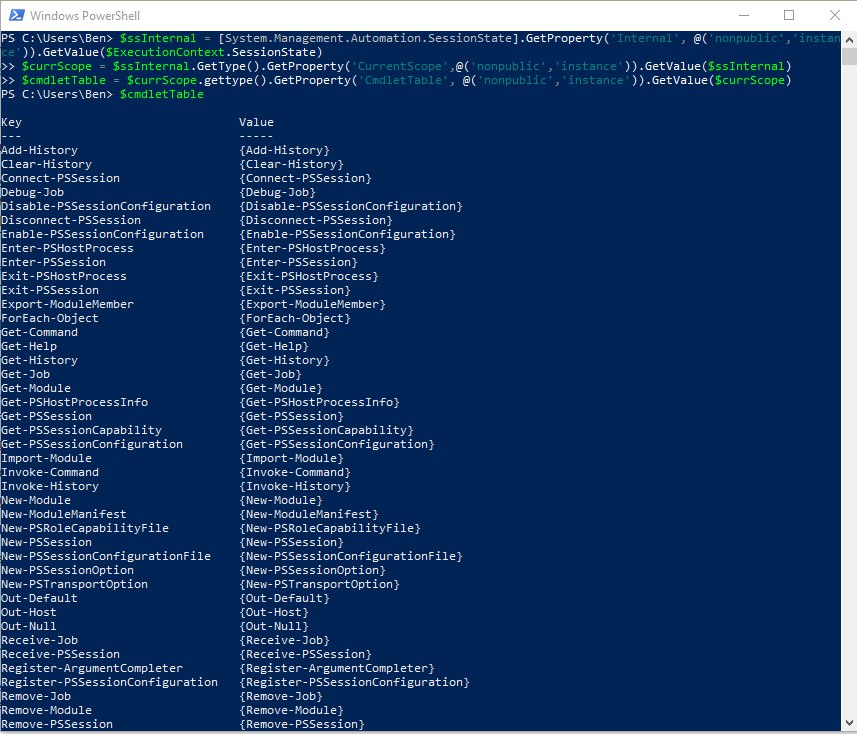Image resolution: width=857 pixels, height=734 pixels.
Task: Click the 'New-PSSessionOption' key entry
Action: click(x=67, y=570)
